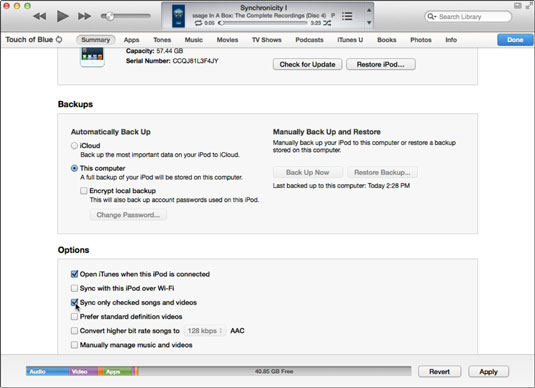
Task: Select the iCloud backup radio button
Action: (74, 146)
